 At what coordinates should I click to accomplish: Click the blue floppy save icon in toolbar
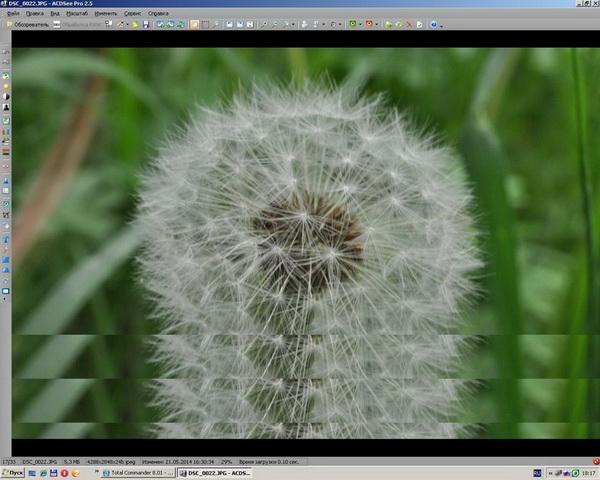[146, 24]
